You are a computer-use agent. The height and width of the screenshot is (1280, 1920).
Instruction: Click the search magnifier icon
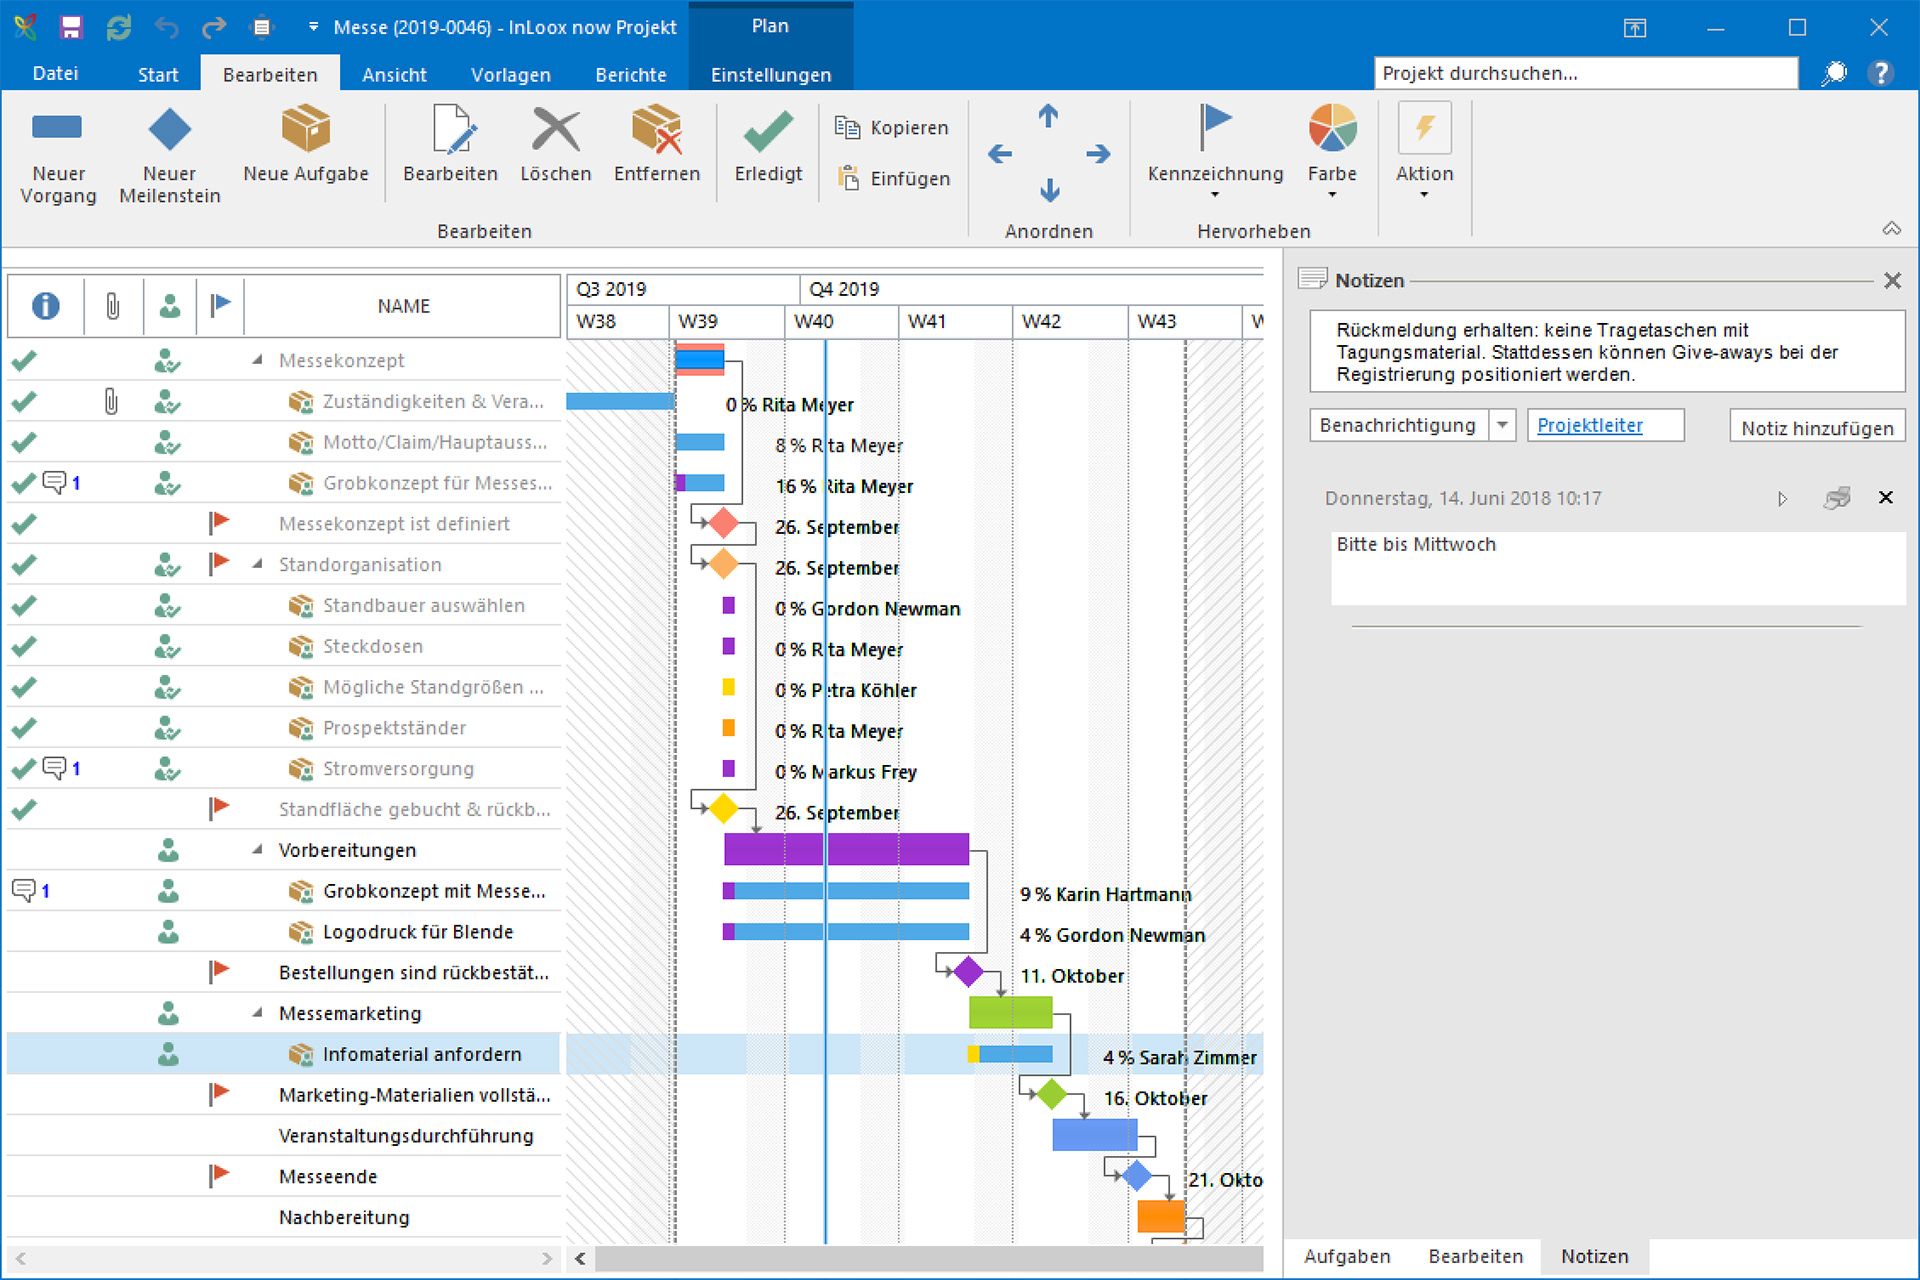click(1834, 73)
